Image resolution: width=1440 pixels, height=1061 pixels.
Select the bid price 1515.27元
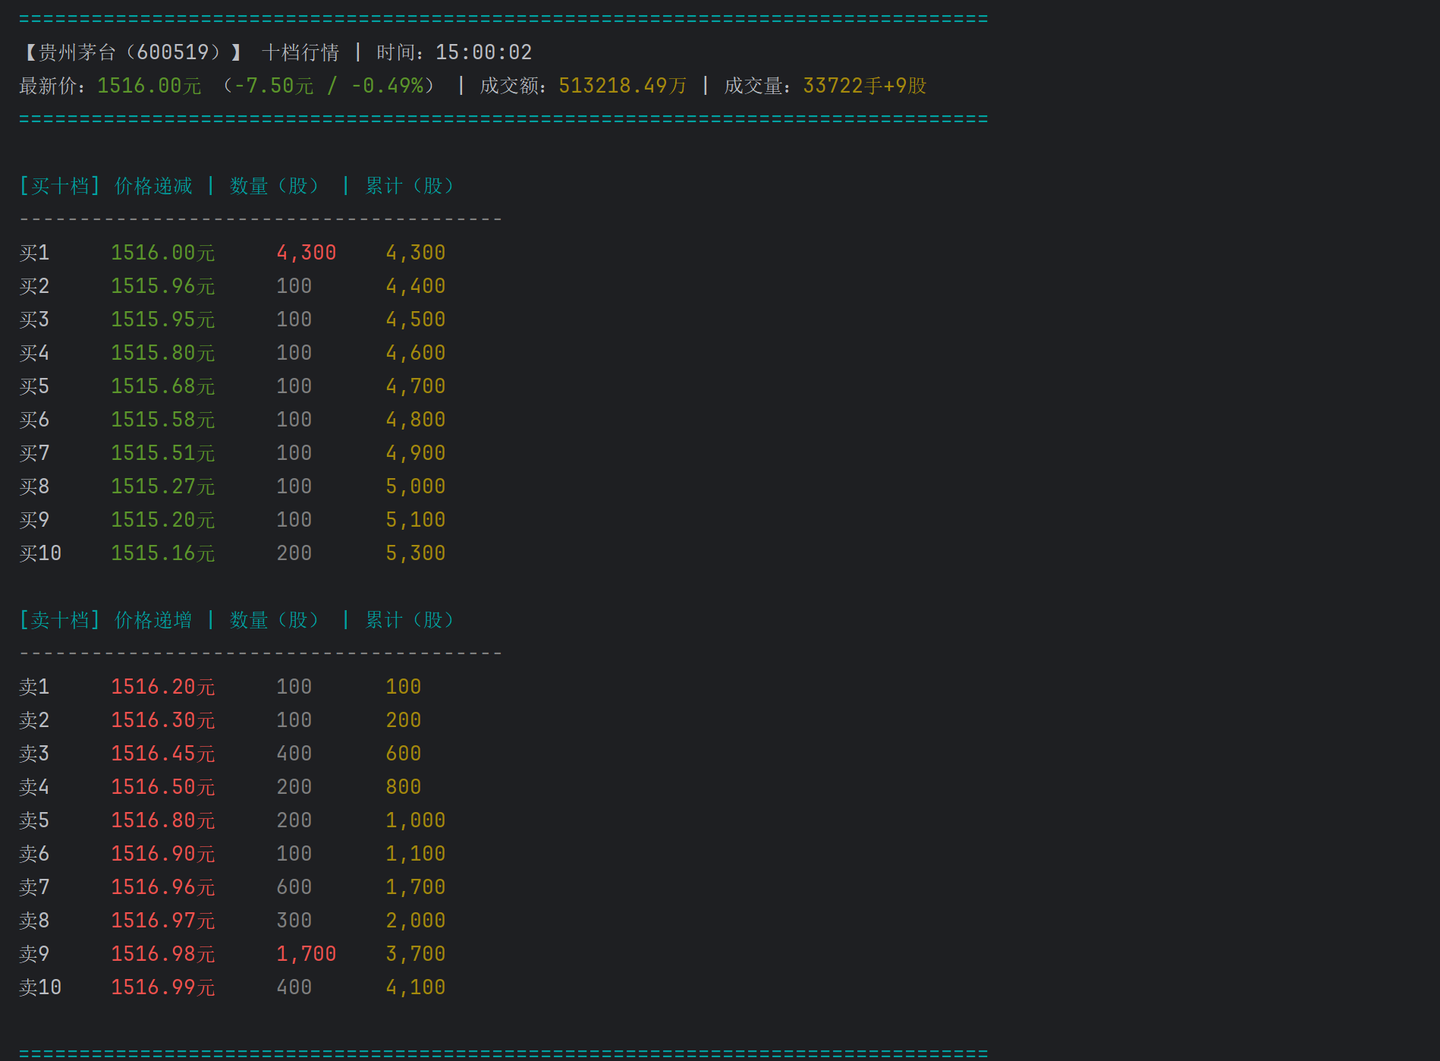point(163,487)
